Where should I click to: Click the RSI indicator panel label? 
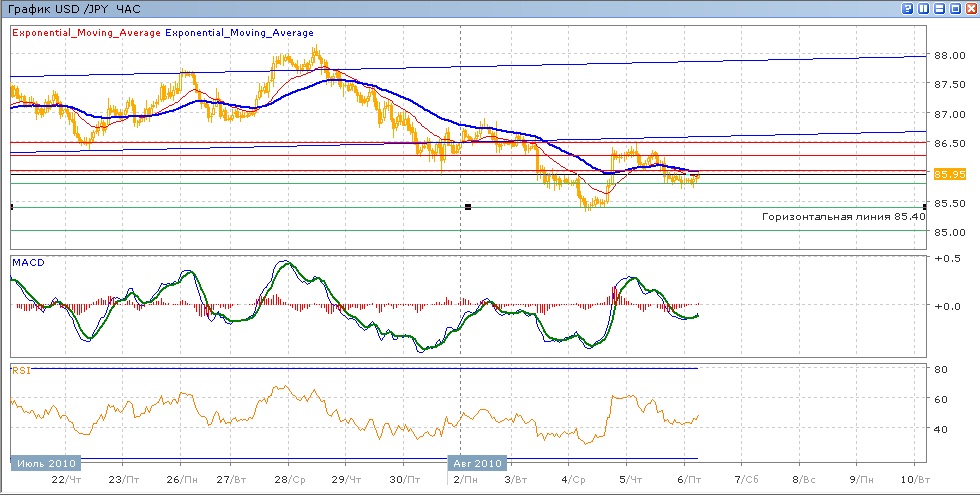tap(20, 370)
